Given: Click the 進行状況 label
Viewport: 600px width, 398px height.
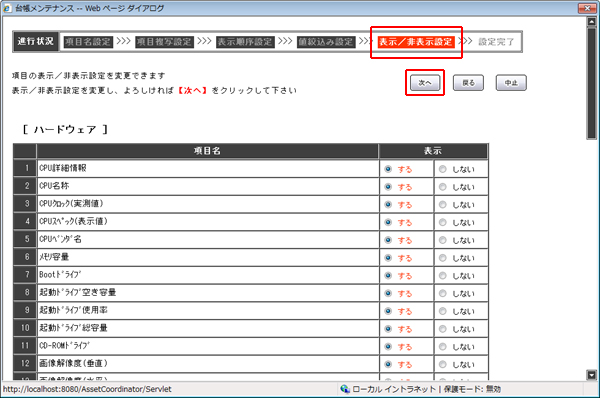Looking at the screenshot, I should (x=35, y=41).
